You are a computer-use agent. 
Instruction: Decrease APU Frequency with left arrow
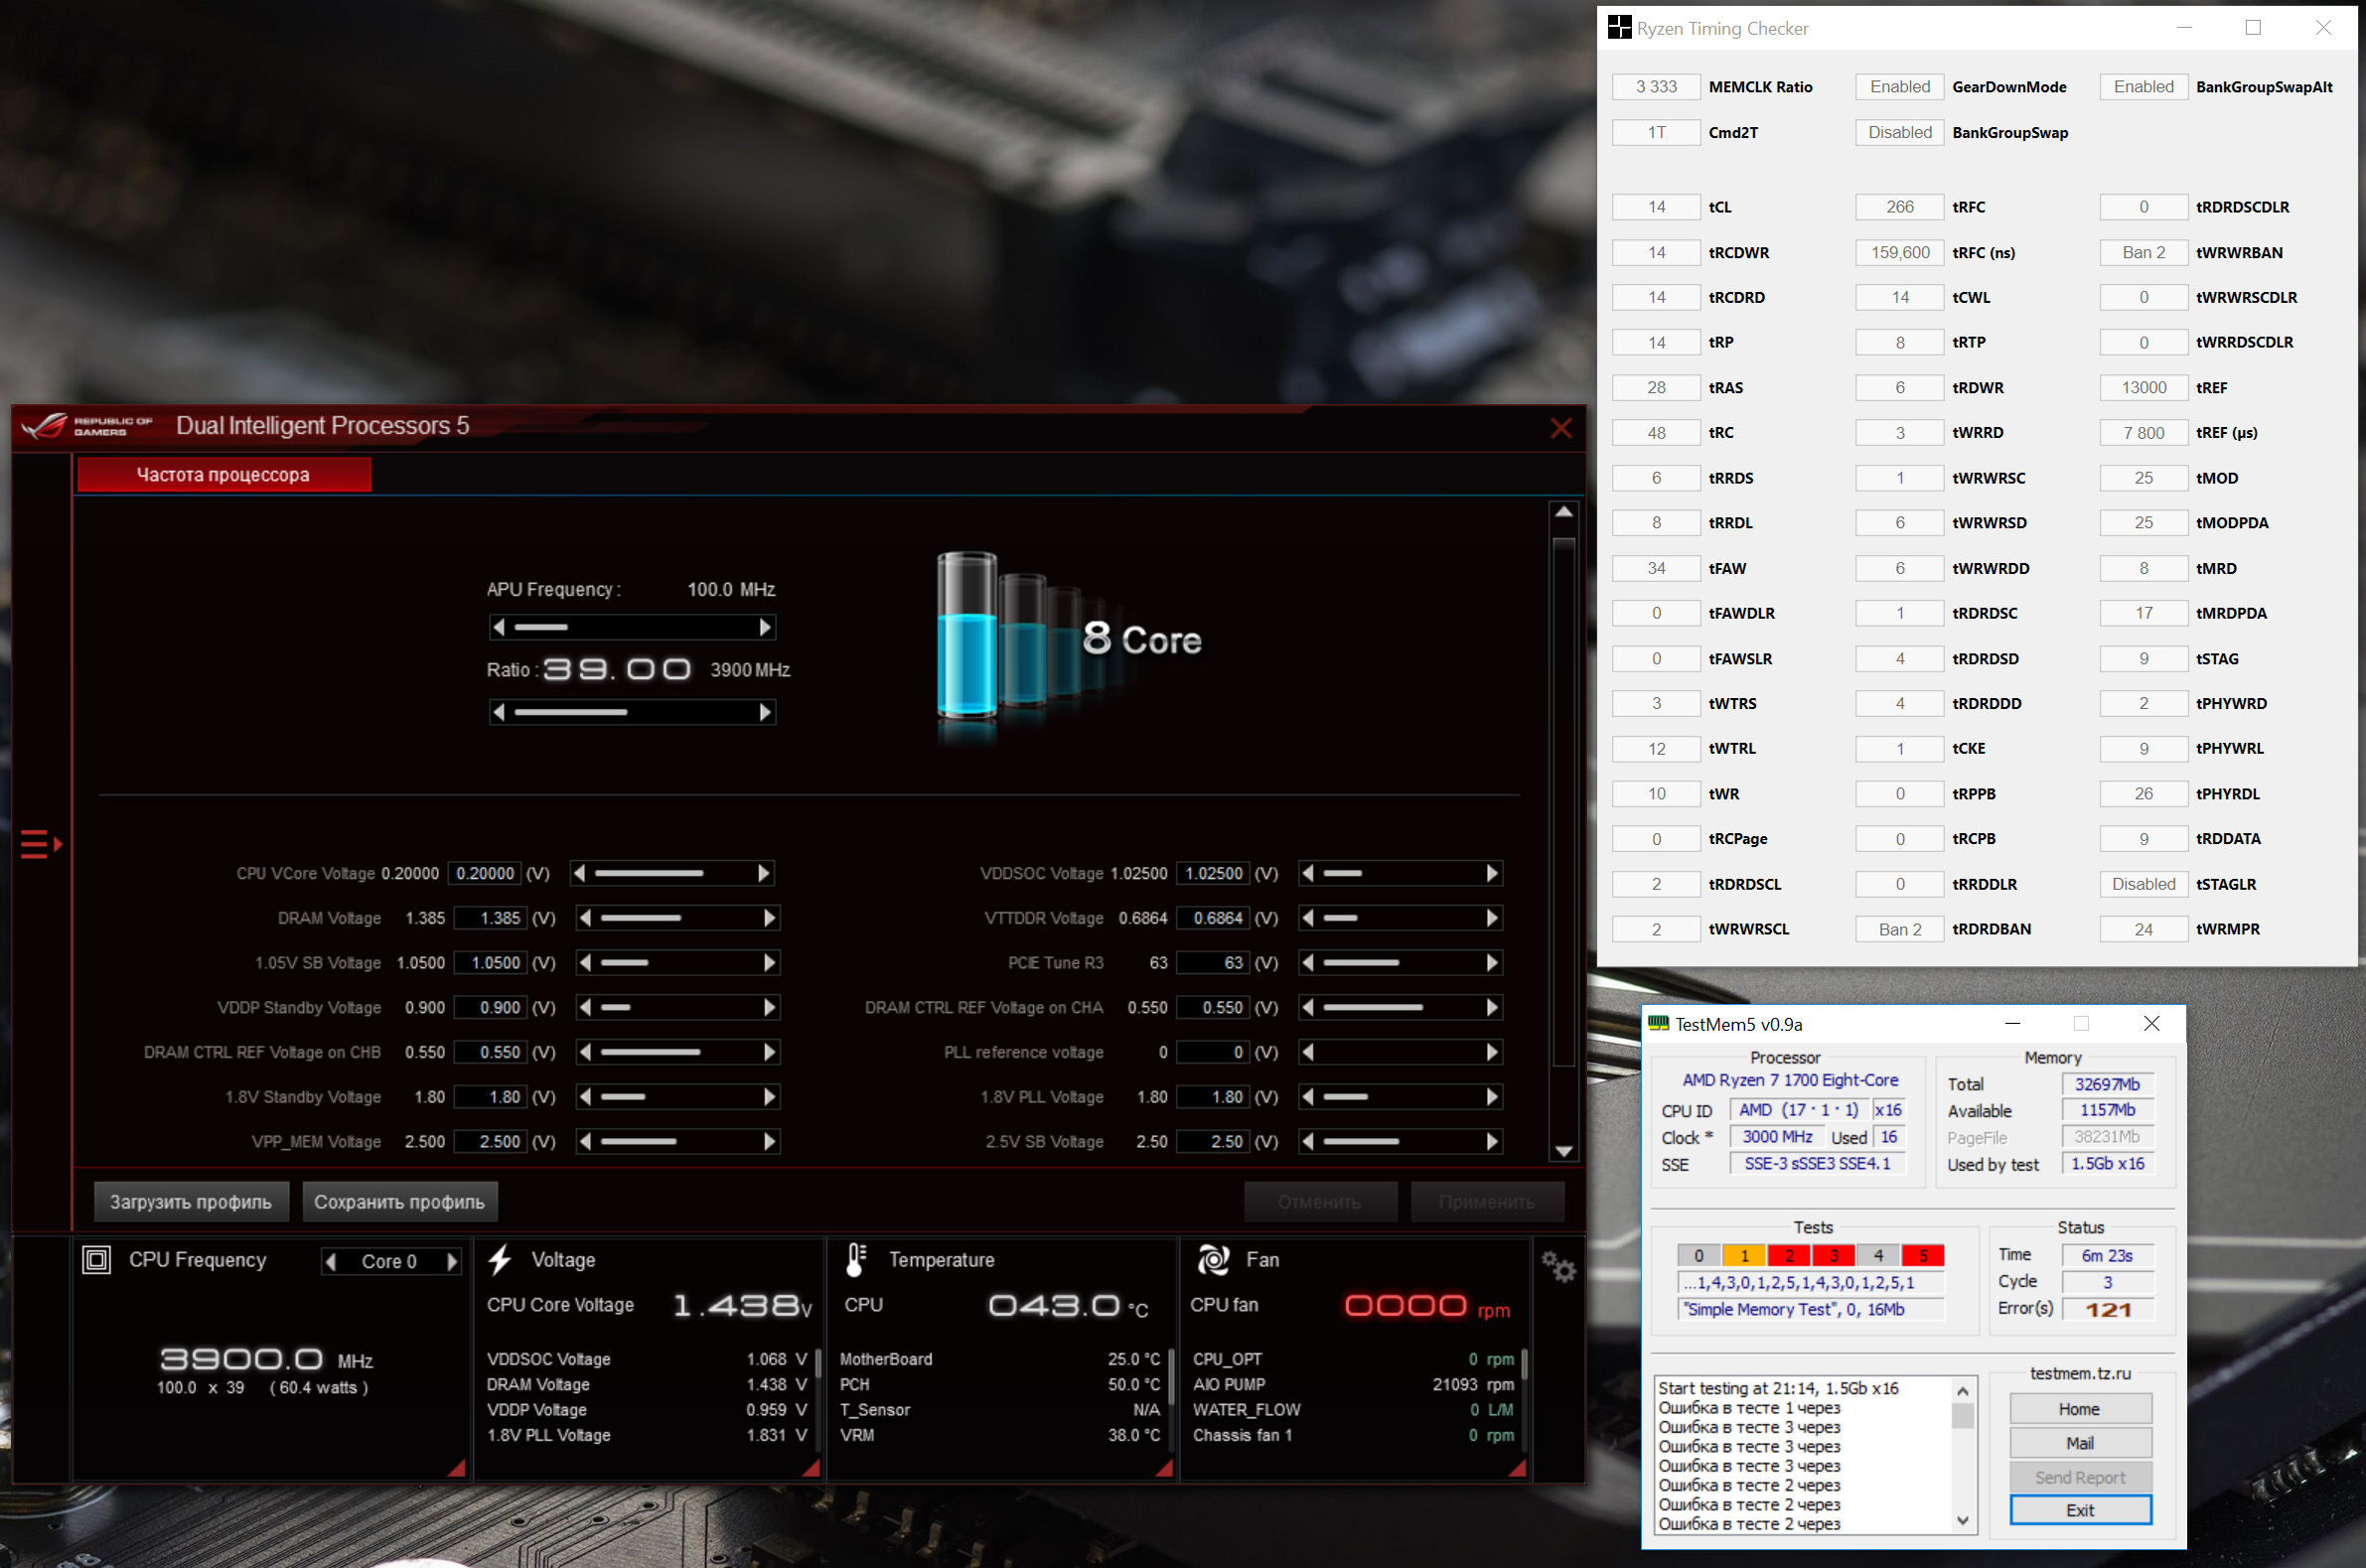click(x=499, y=627)
